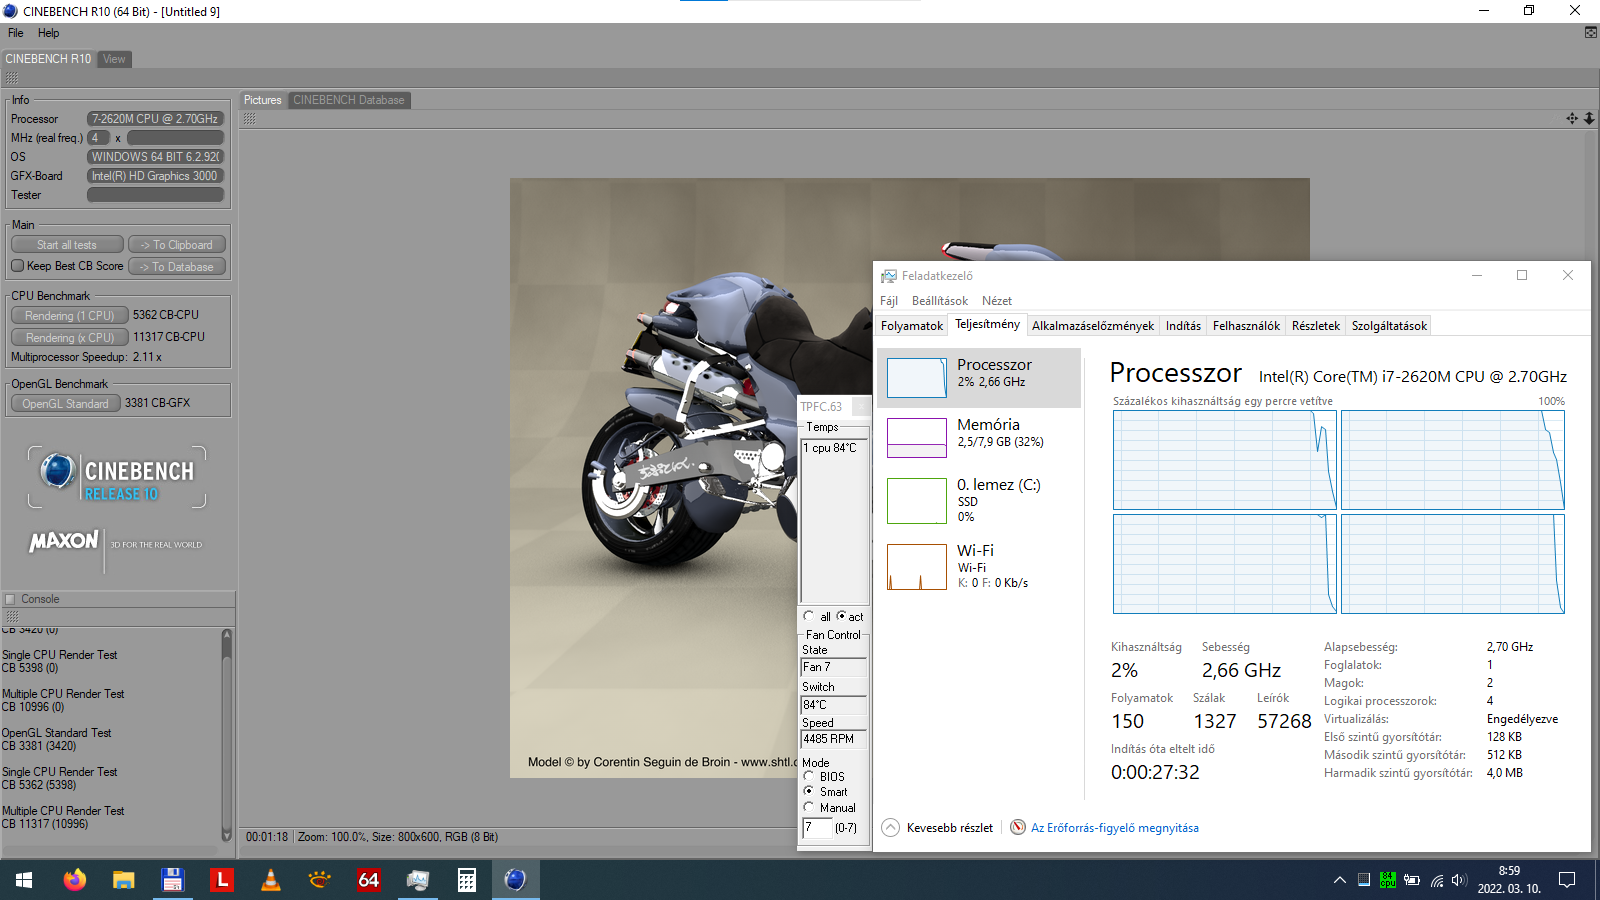The height and width of the screenshot is (900, 1600).
Task: Open the notification center icon
Action: coord(1567,880)
